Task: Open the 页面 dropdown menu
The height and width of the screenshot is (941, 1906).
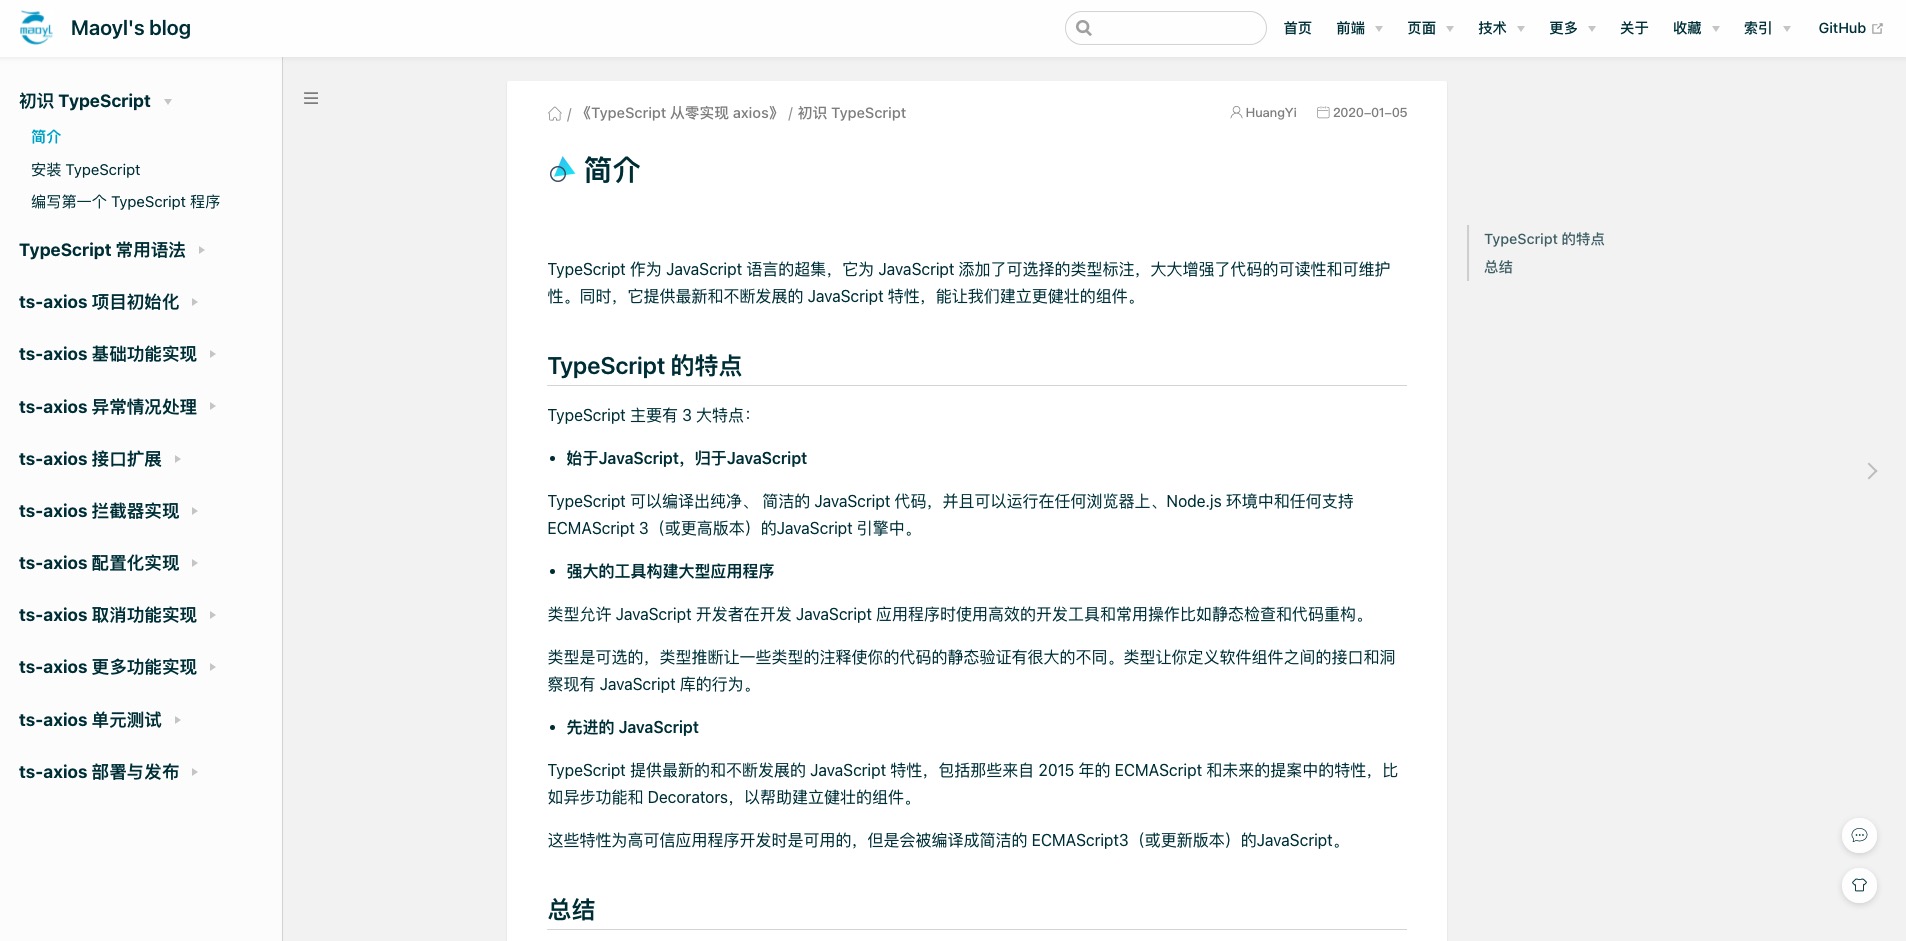Action: click(1430, 28)
